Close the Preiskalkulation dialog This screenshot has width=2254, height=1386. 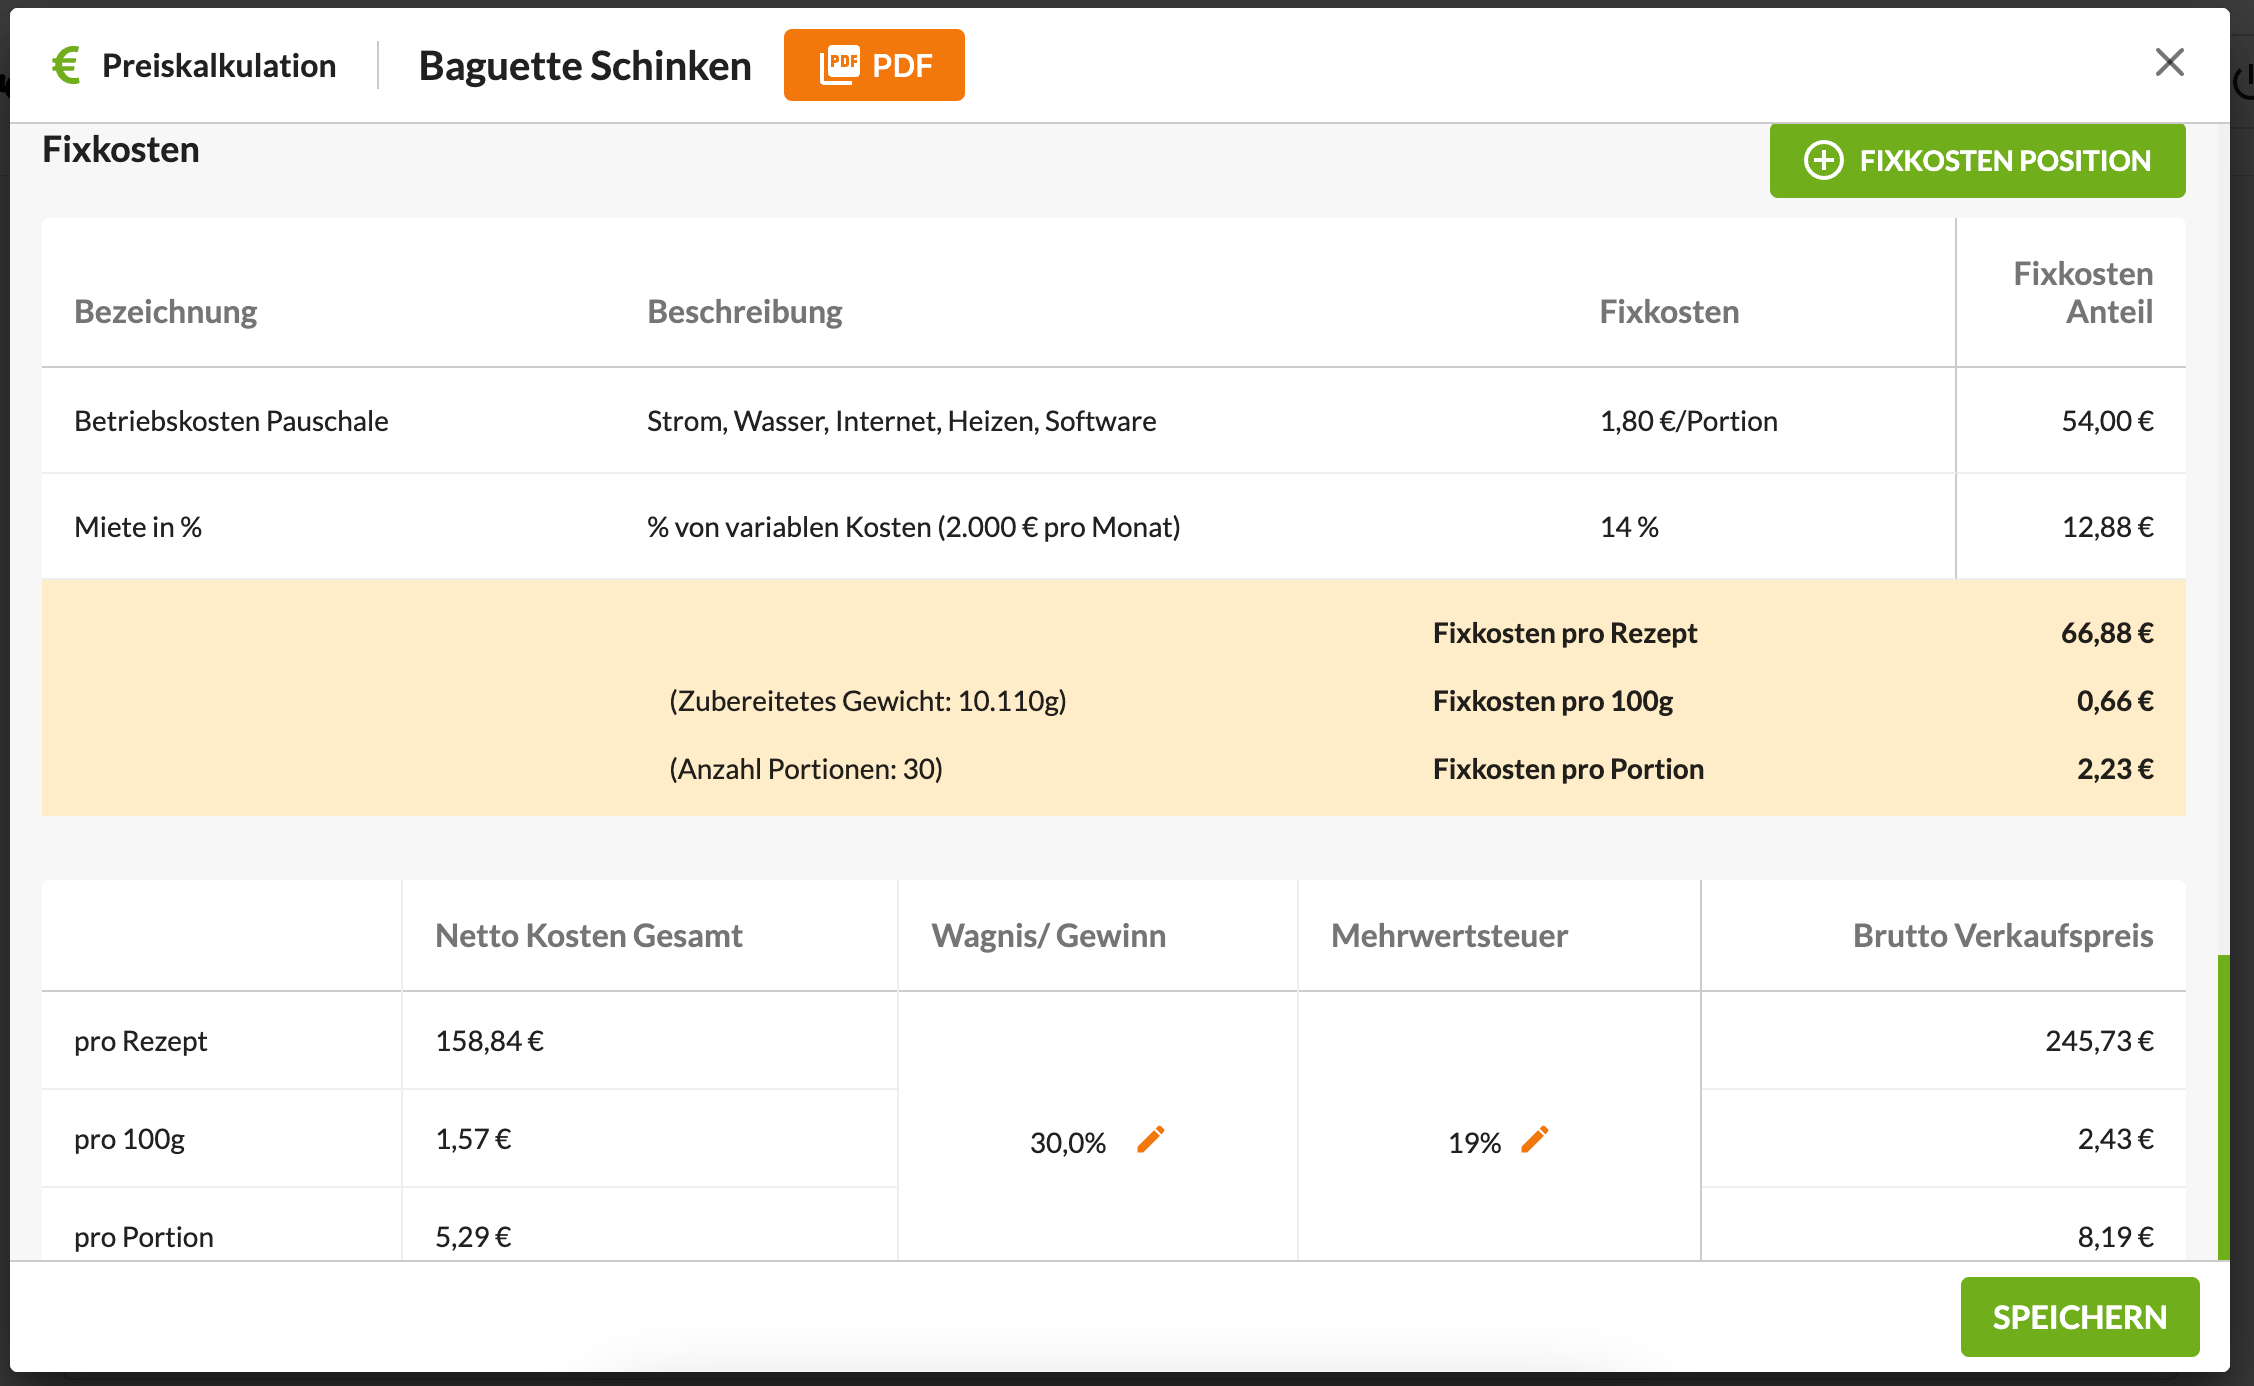coord(2169,62)
